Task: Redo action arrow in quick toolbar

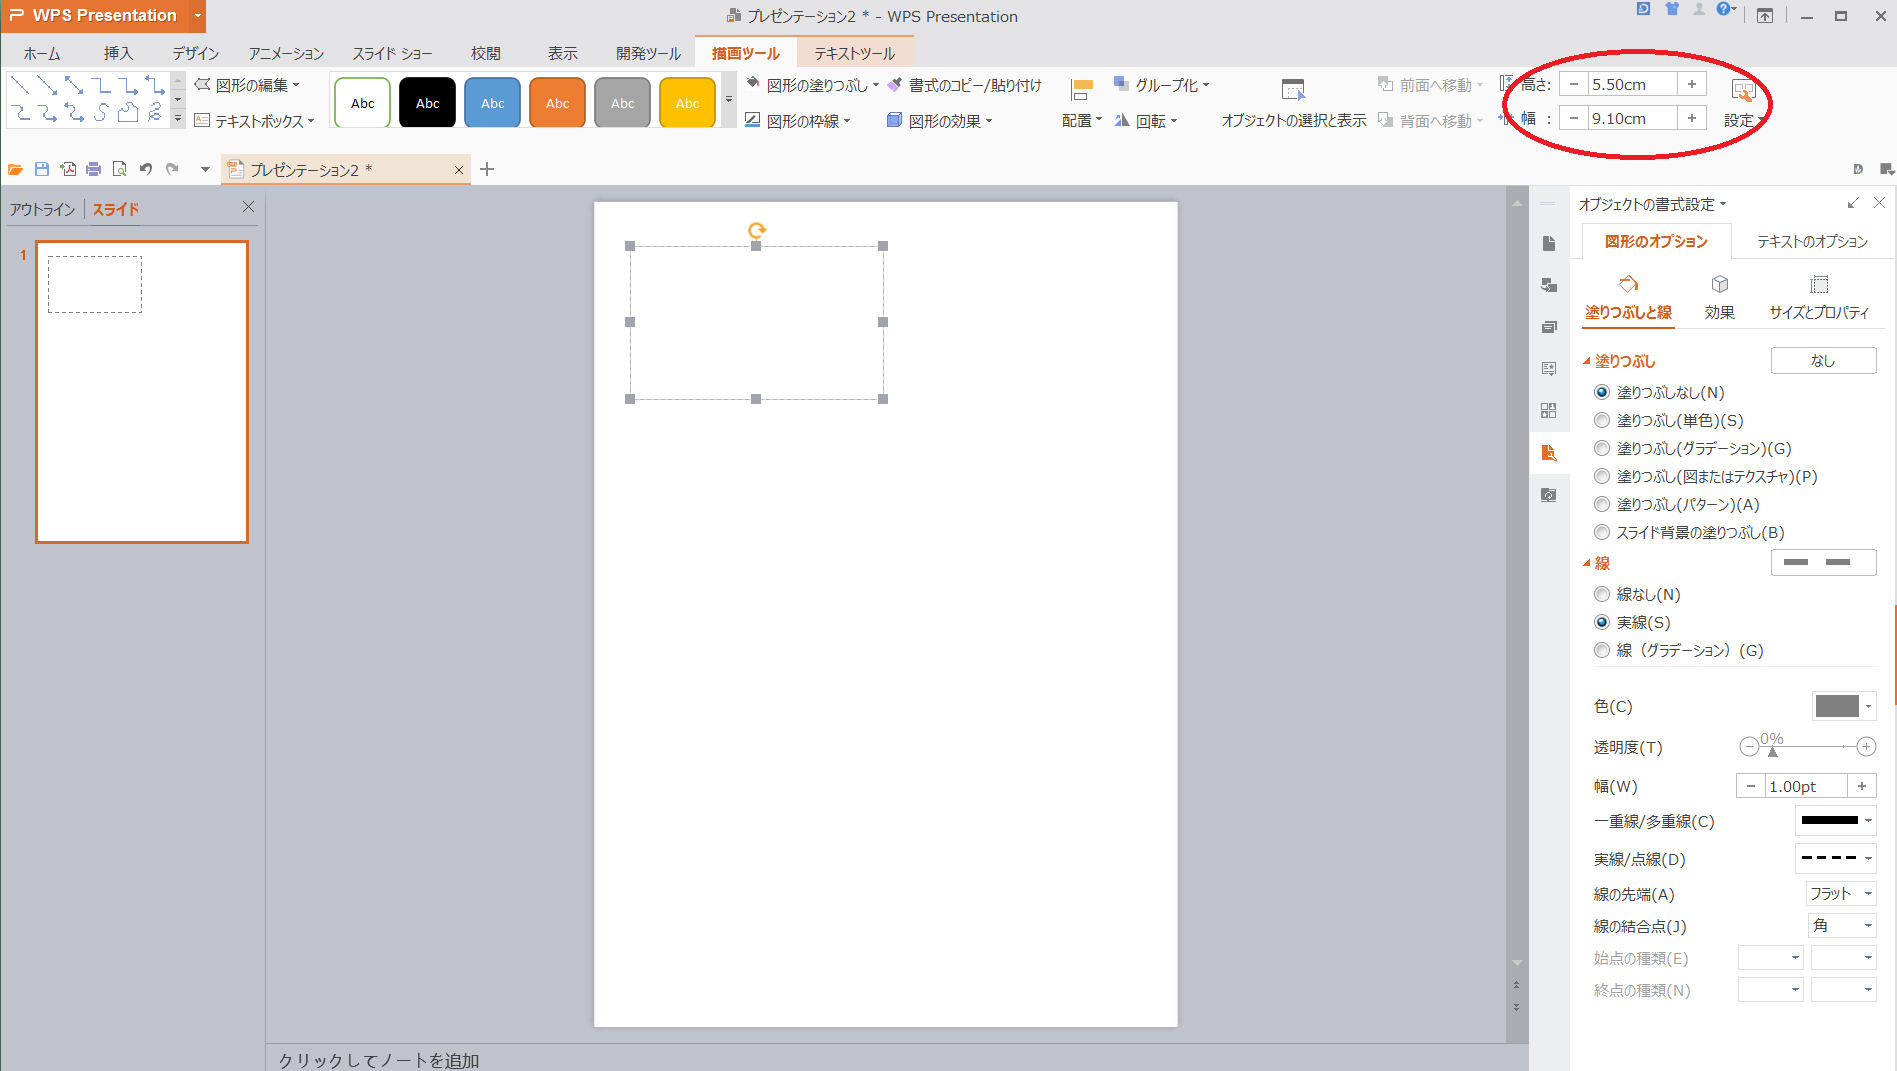Action: click(x=172, y=169)
